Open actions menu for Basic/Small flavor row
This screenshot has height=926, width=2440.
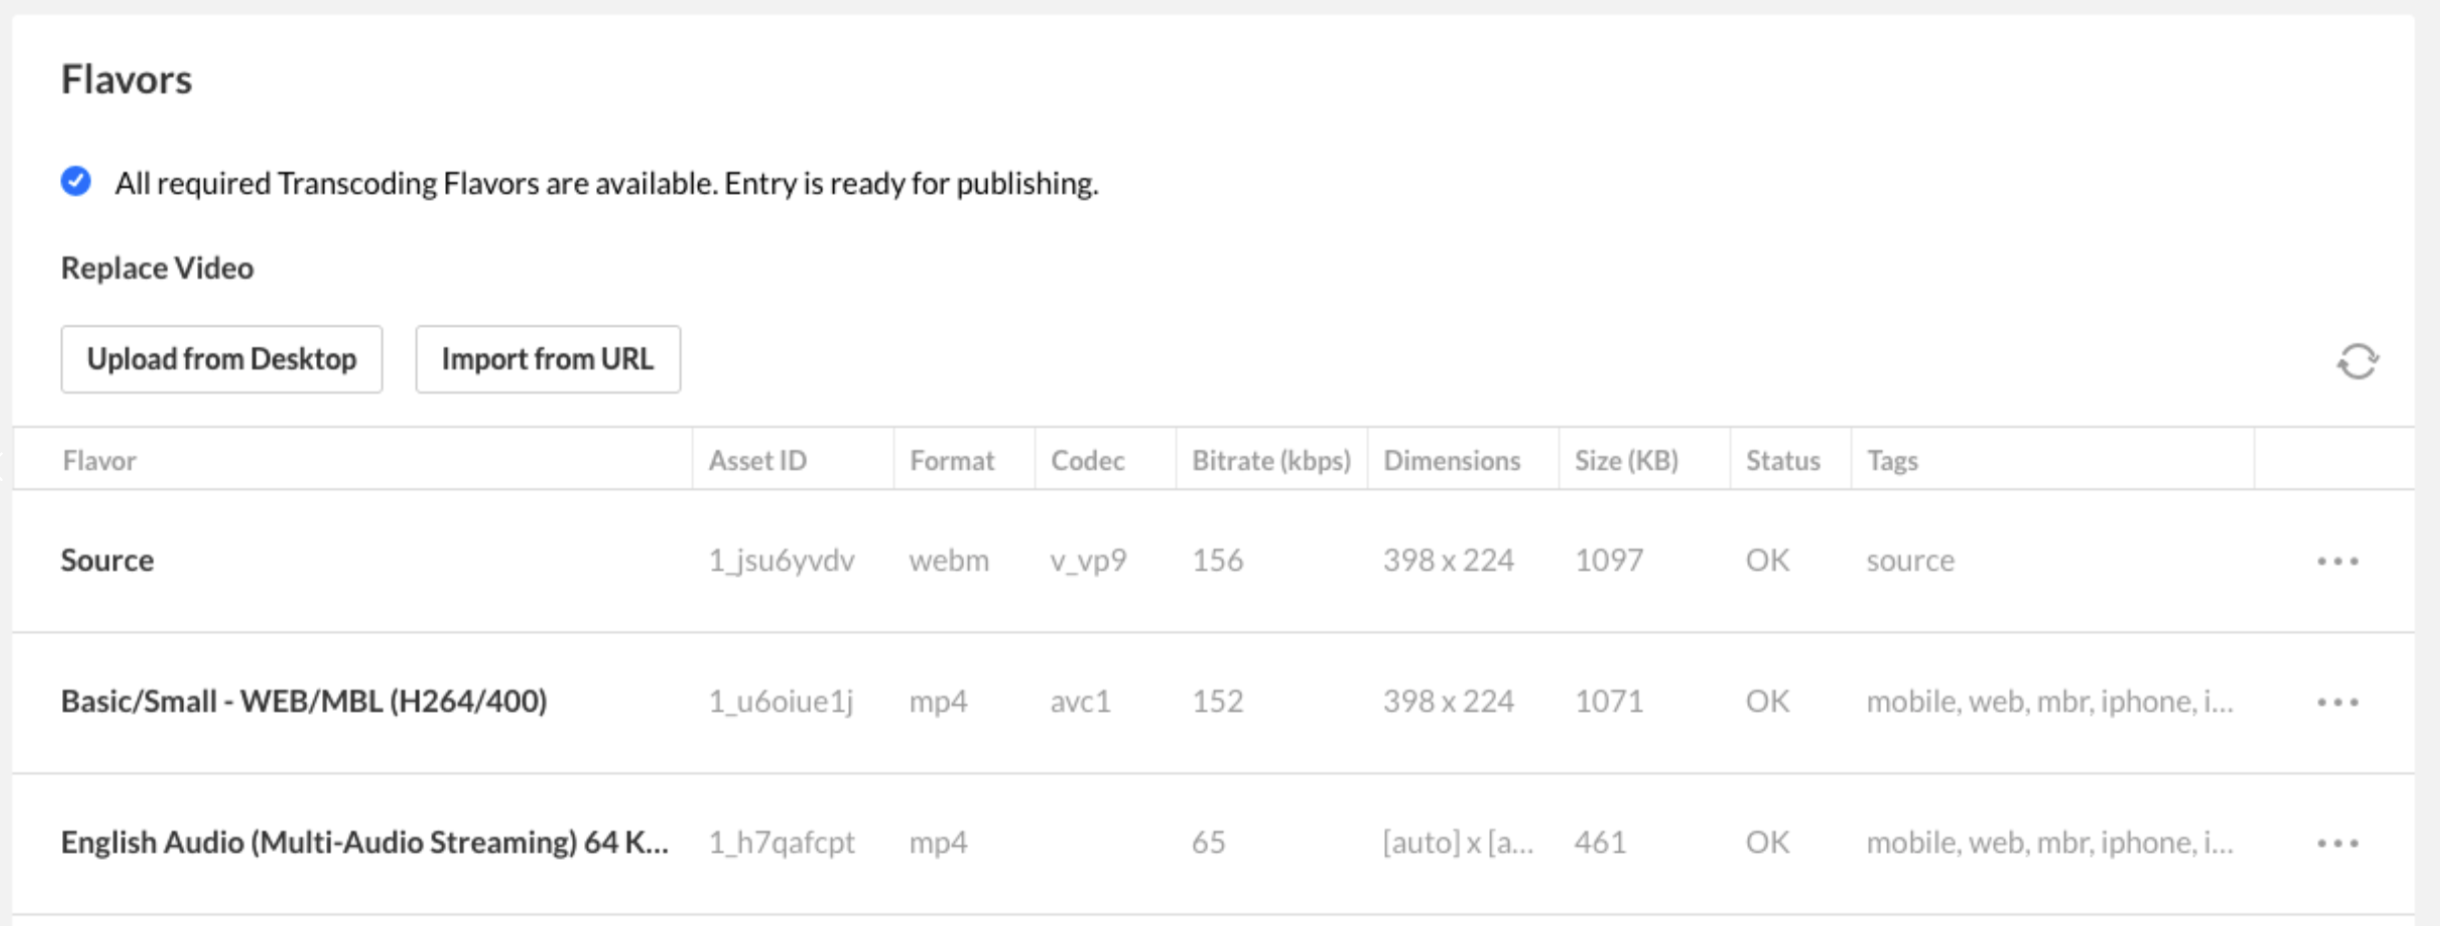(x=2337, y=702)
